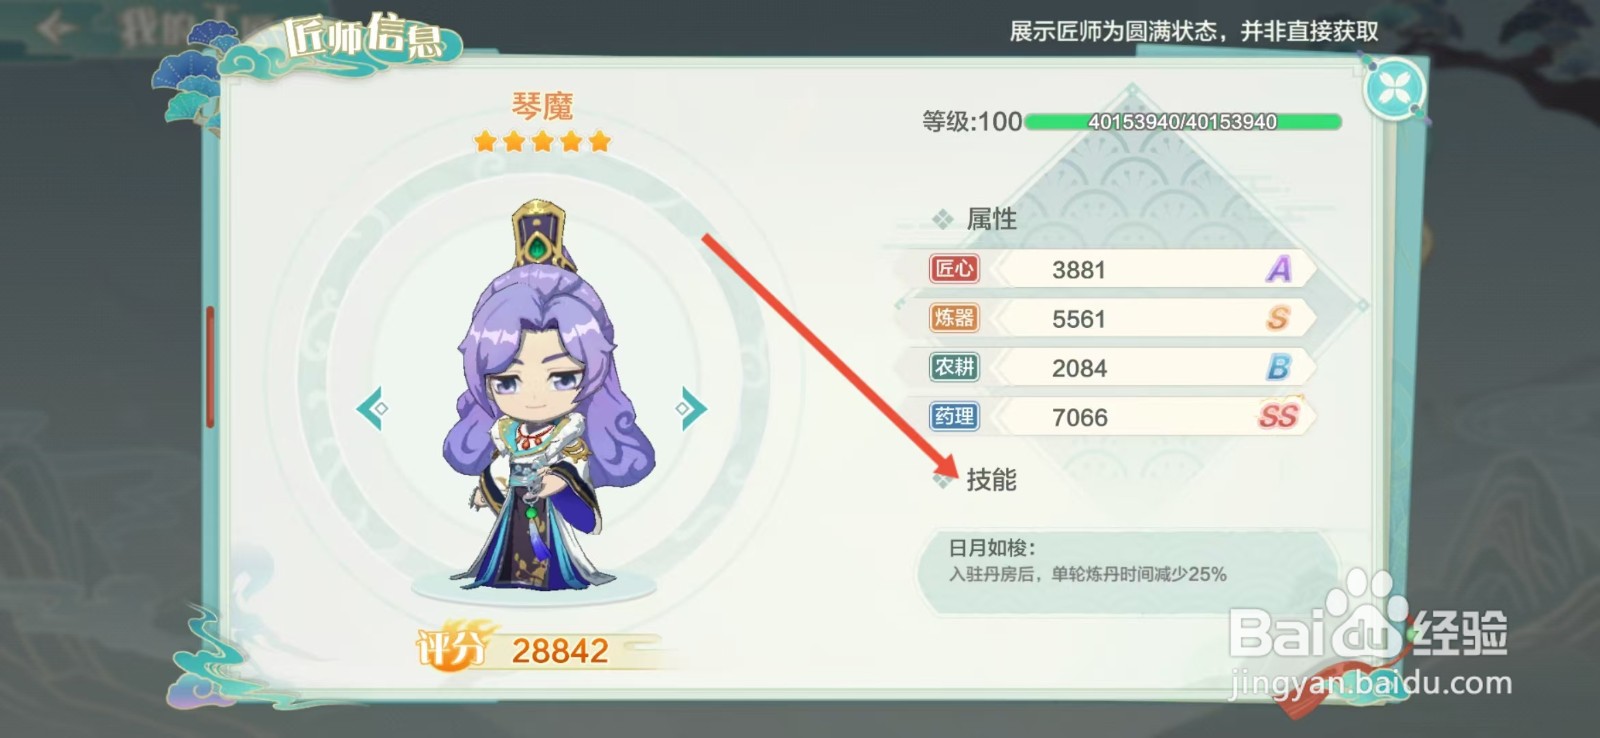Tap the five-star rating row
Screen dimensions: 1600x738
point(542,141)
